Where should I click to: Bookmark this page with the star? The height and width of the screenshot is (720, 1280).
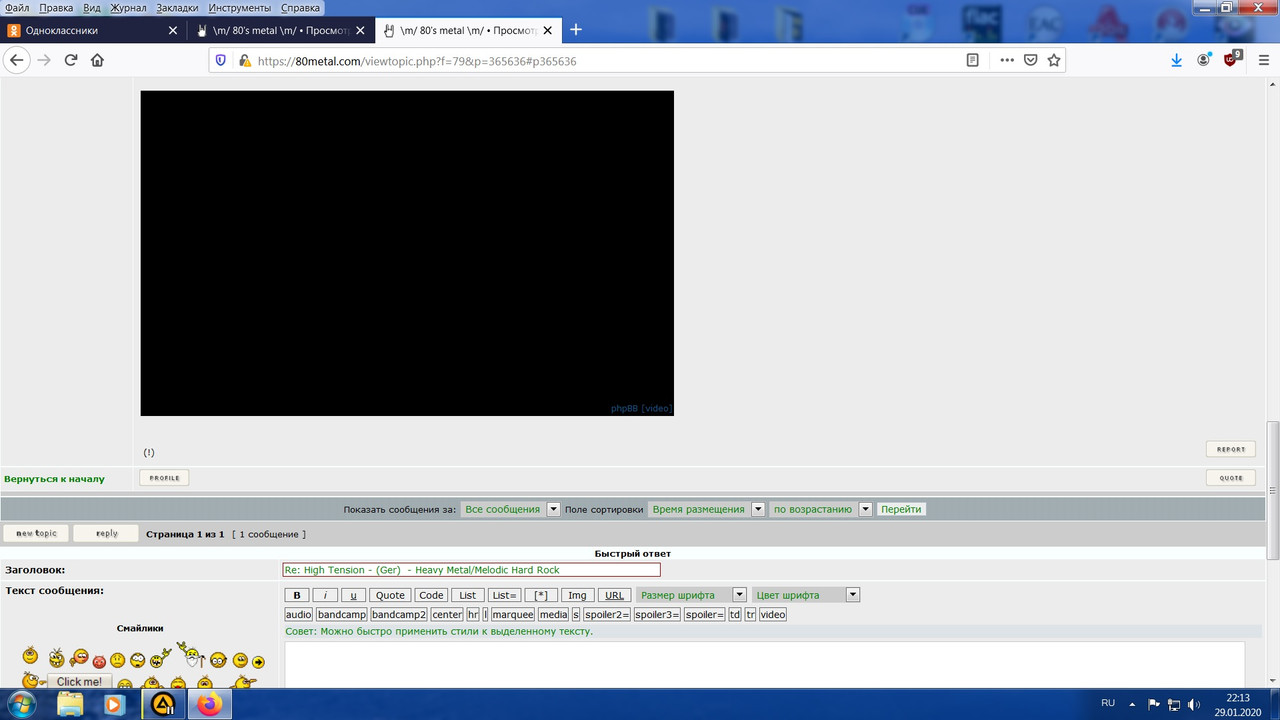[1053, 60]
